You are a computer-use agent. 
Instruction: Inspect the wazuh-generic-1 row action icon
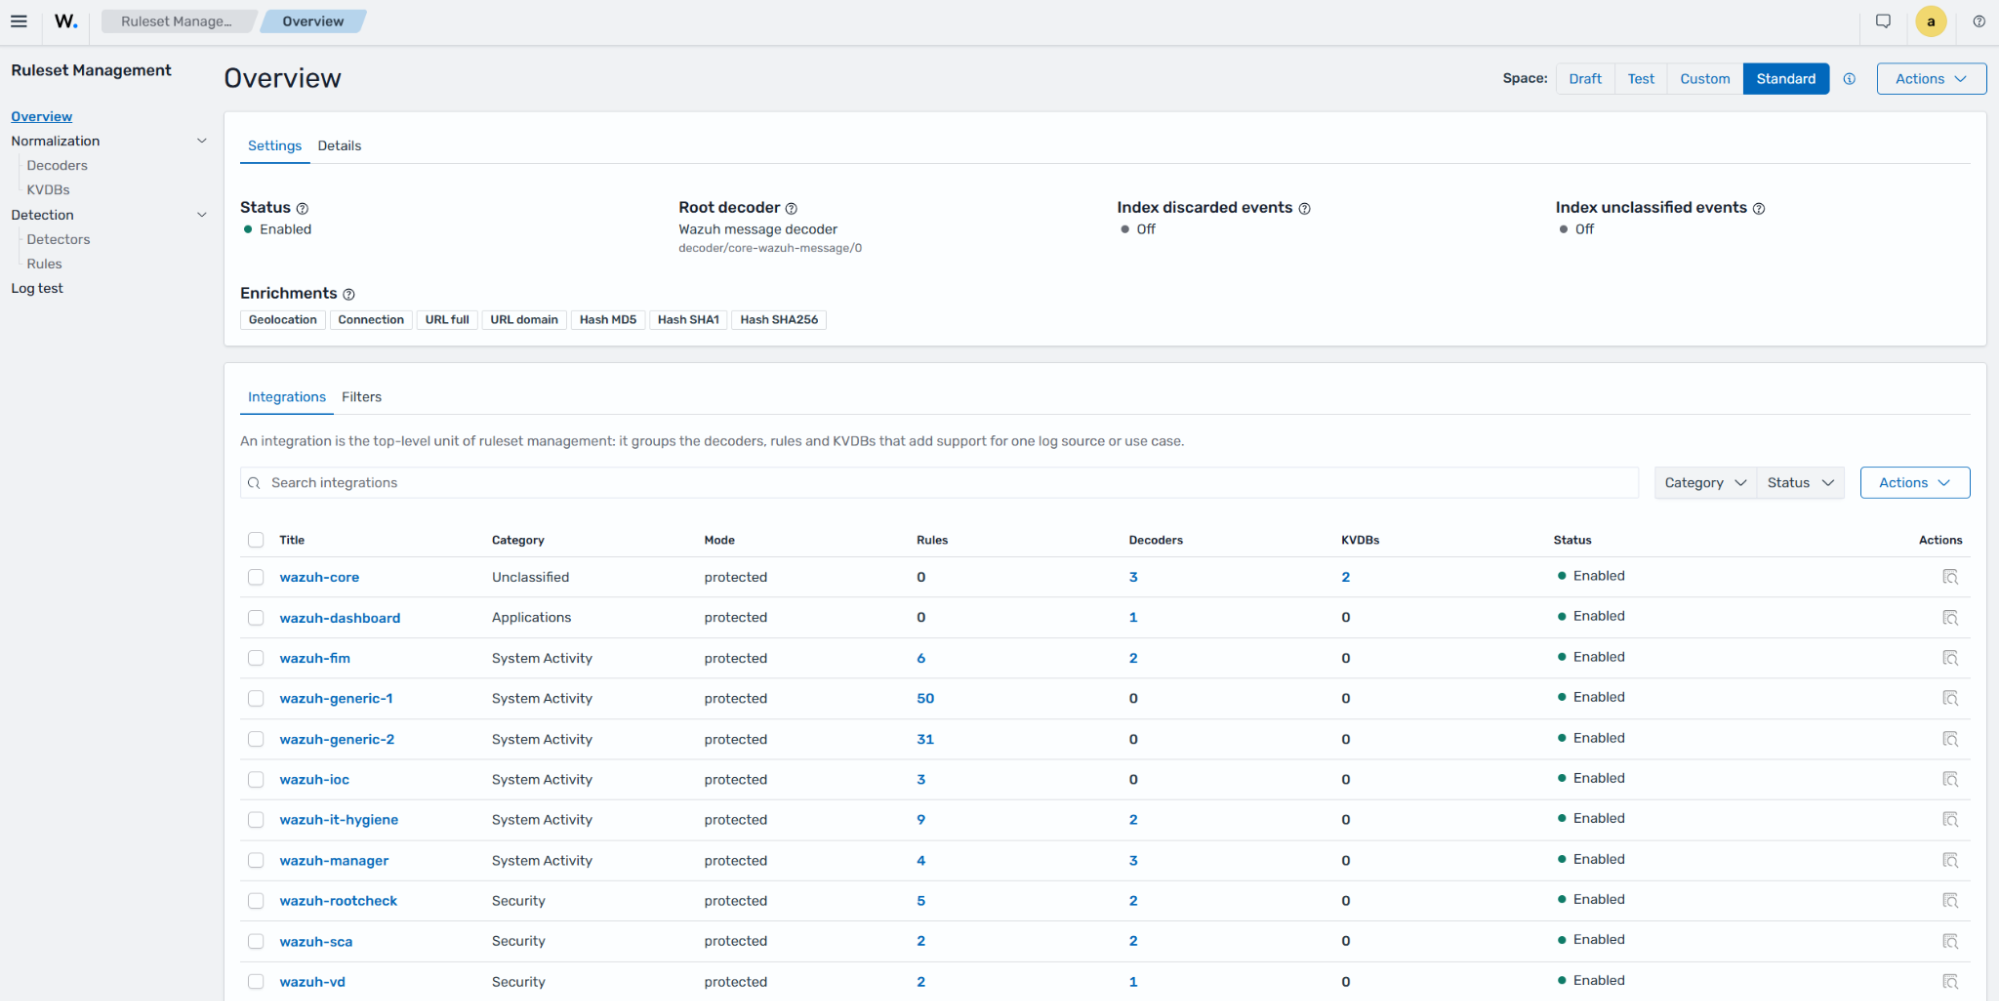click(x=1950, y=698)
